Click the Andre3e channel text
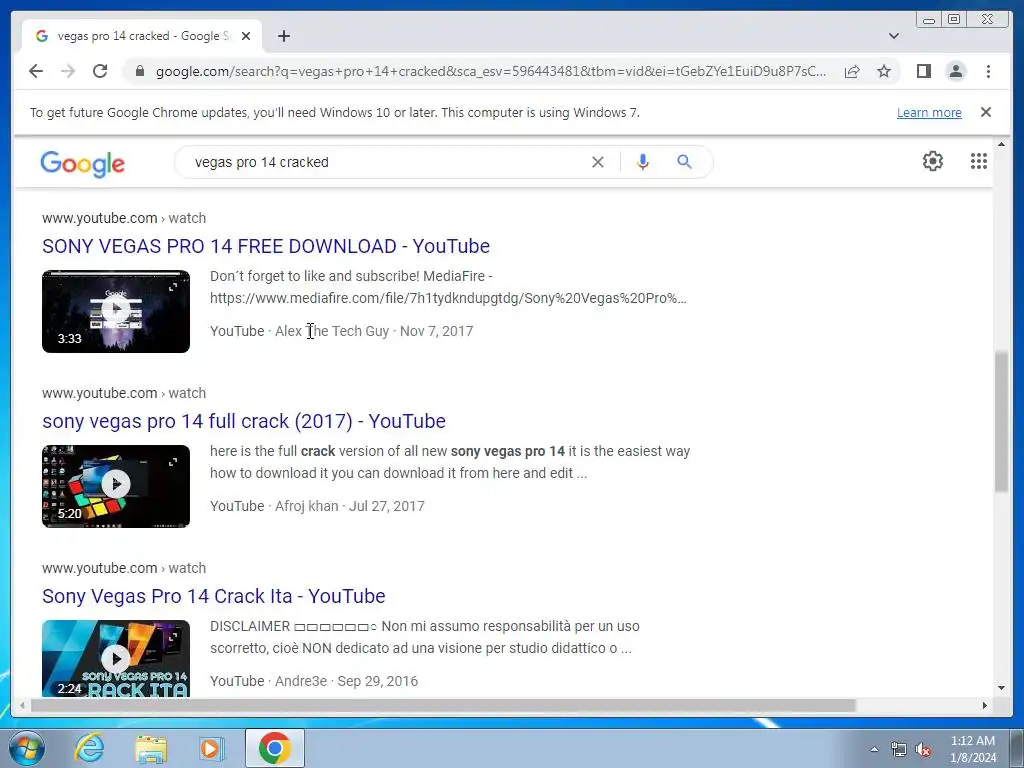Viewport: 1024px width, 768px height. pos(300,681)
